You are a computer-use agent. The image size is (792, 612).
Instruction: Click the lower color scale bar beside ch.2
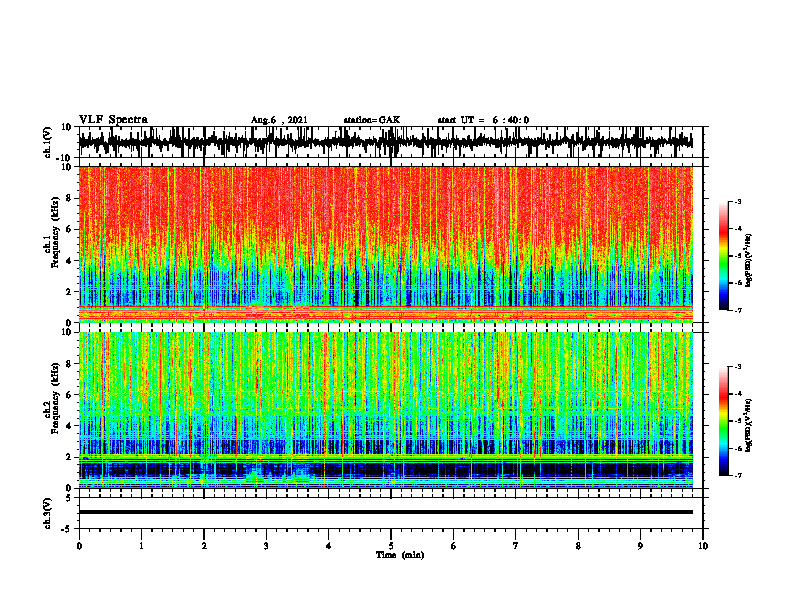point(723,421)
